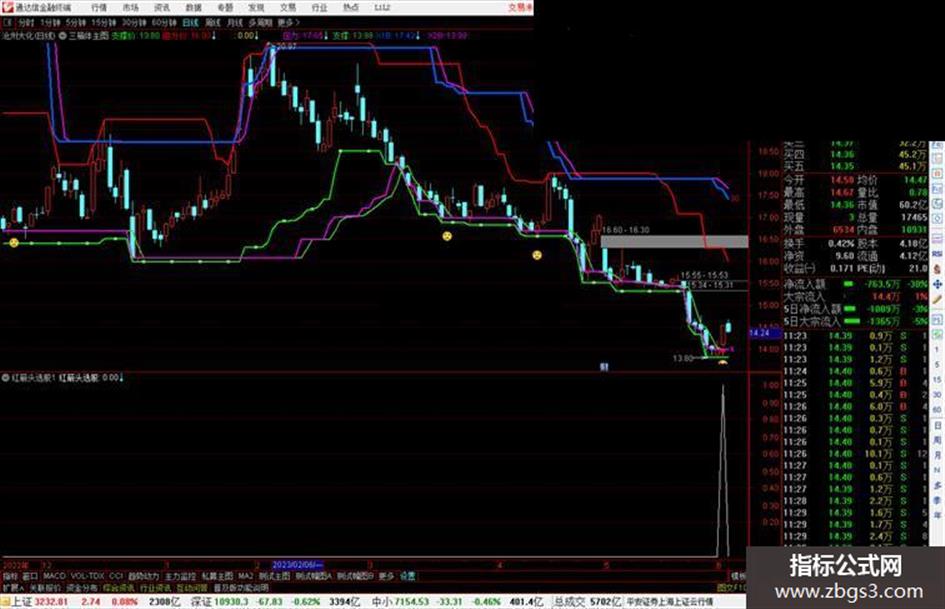
Task: Click the small icon before 上证 in status bar
Action: 5,602
